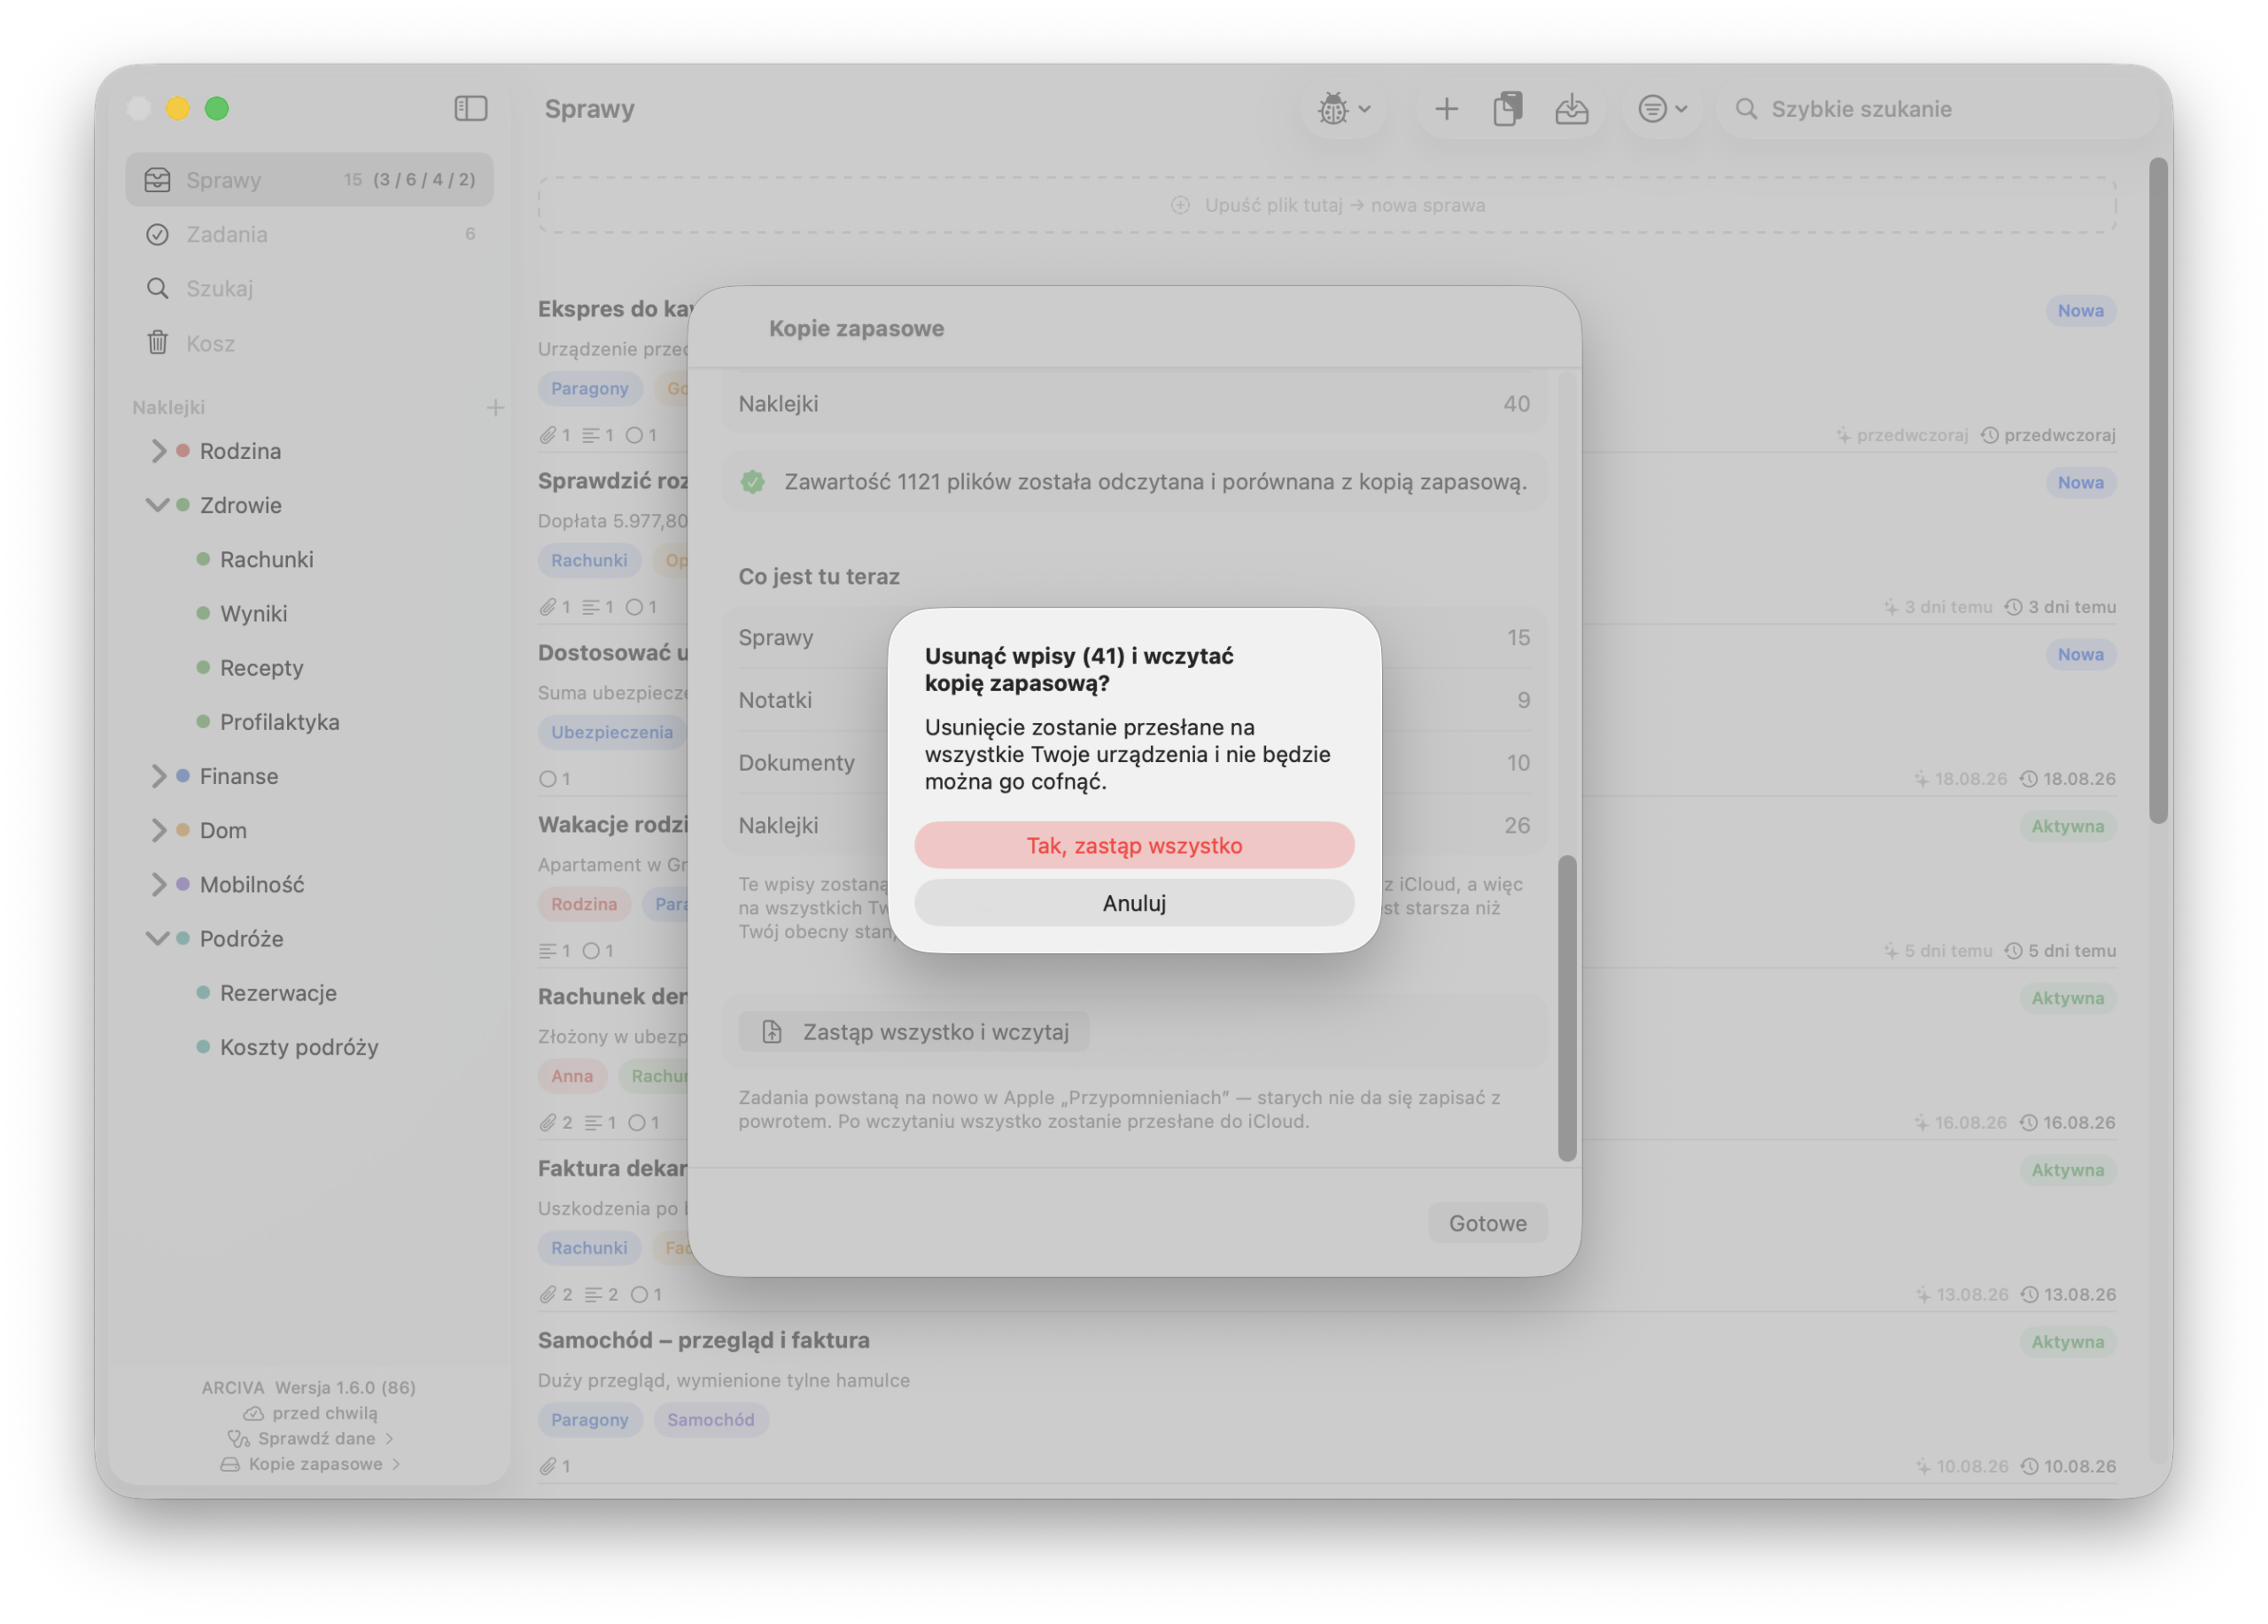Select Szukaj in the sidebar
2268x1624 pixels.
pyautogui.click(x=309, y=288)
